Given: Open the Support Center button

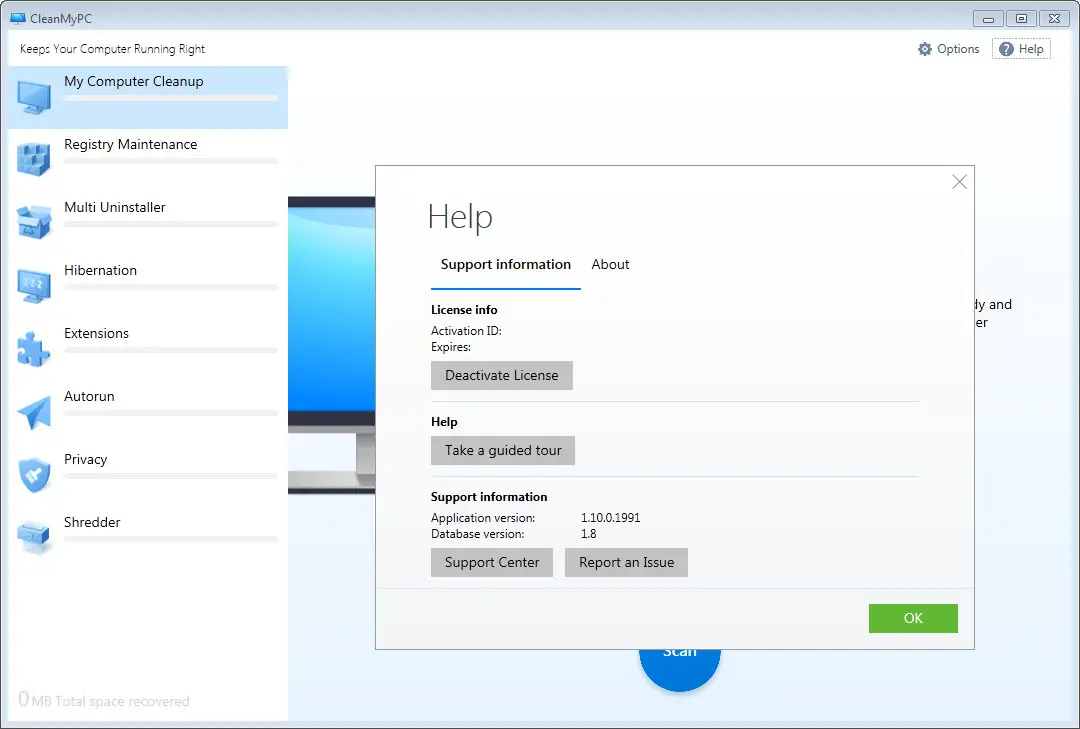Looking at the screenshot, I should tap(492, 562).
